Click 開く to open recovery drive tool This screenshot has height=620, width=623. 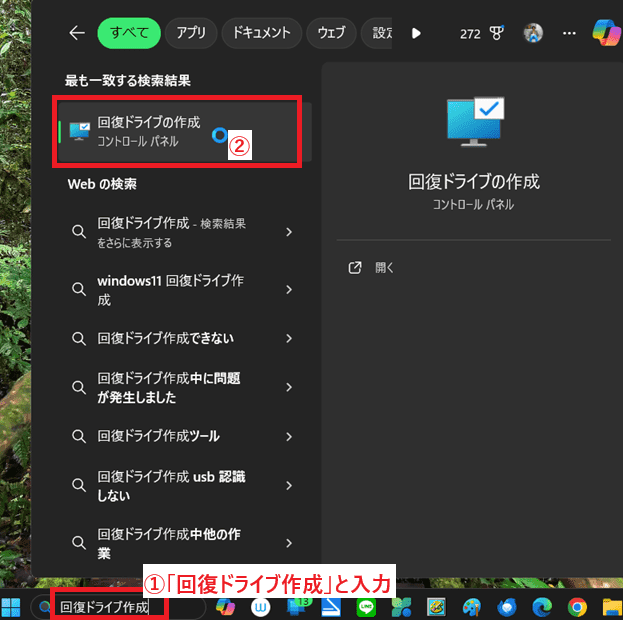[x=384, y=268]
